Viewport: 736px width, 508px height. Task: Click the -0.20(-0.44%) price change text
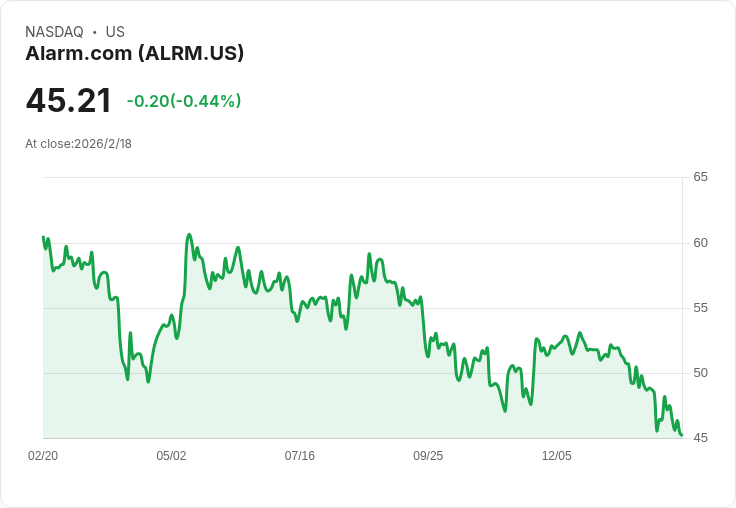coord(184,101)
